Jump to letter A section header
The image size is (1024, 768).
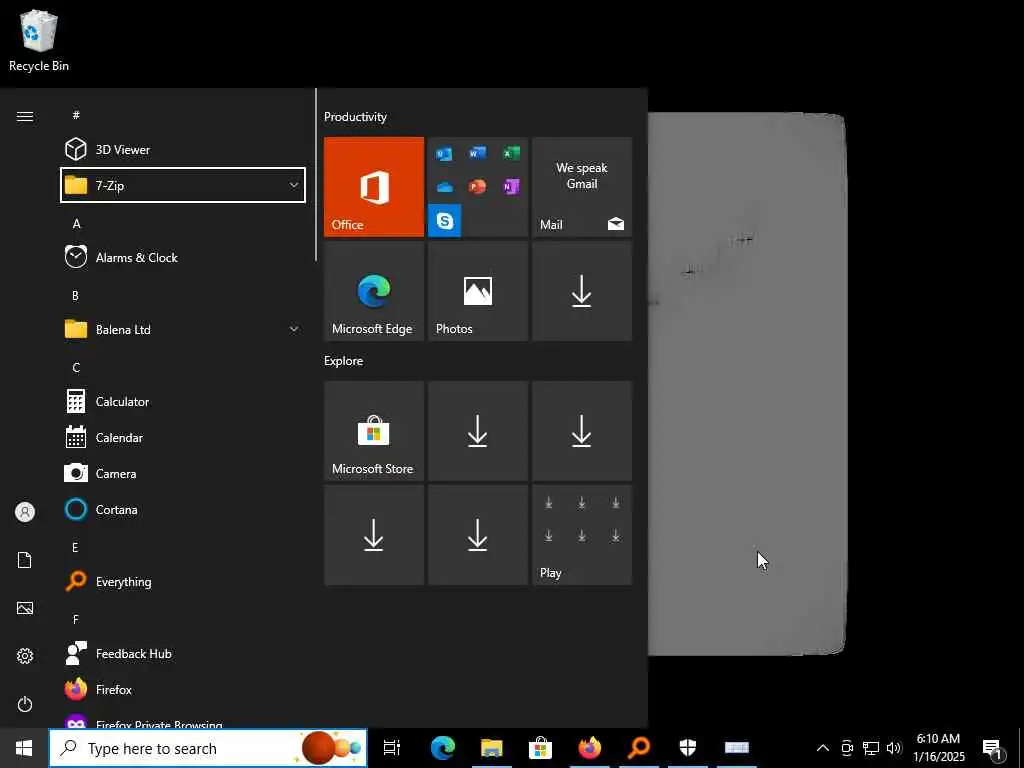(76, 224)
